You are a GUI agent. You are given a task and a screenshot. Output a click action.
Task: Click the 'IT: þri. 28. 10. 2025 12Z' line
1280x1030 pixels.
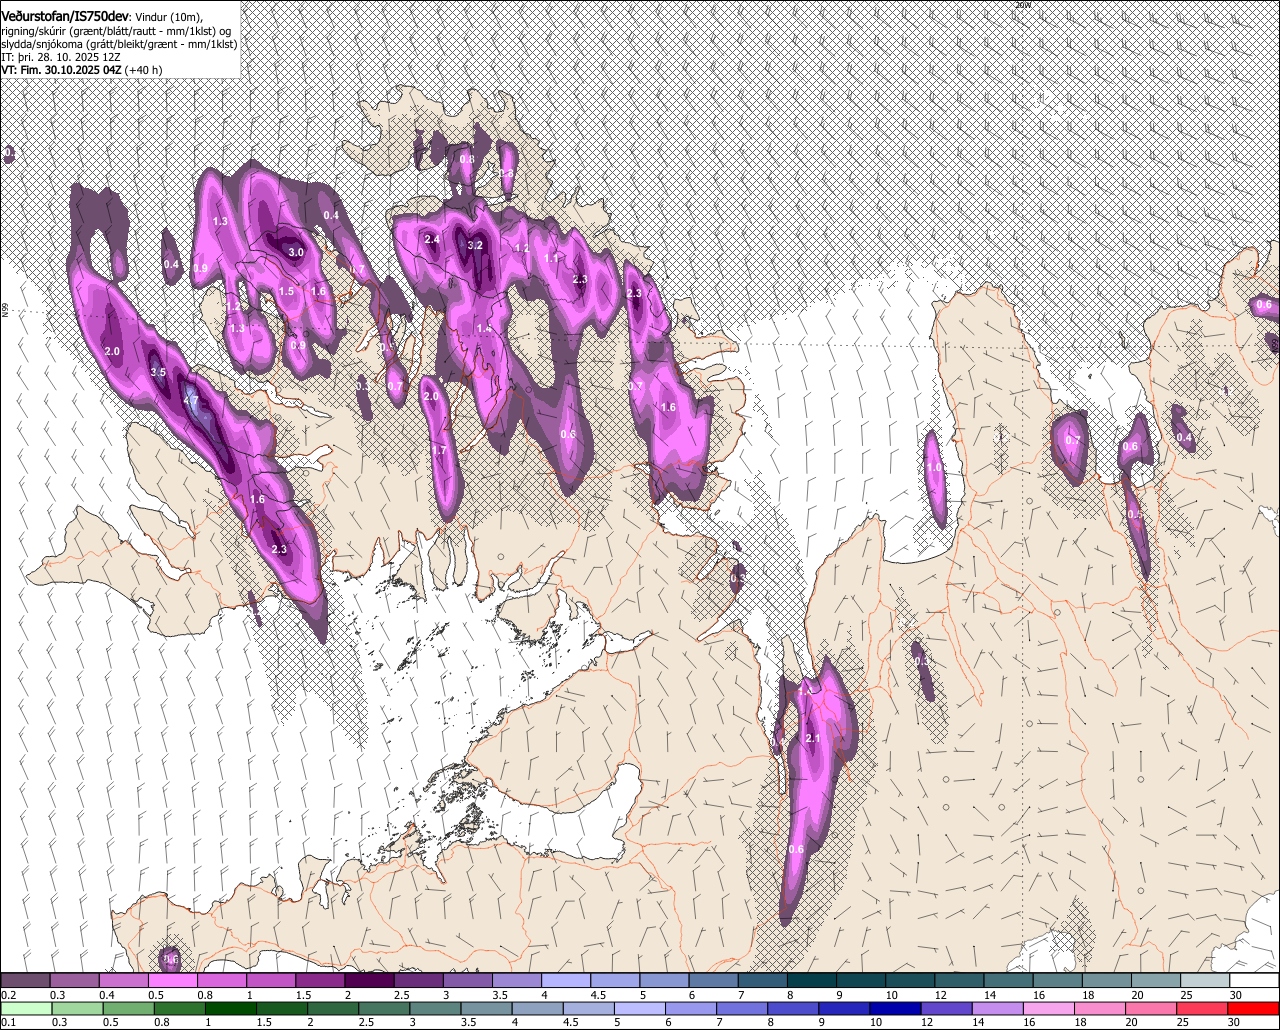[x=62, y=57]
